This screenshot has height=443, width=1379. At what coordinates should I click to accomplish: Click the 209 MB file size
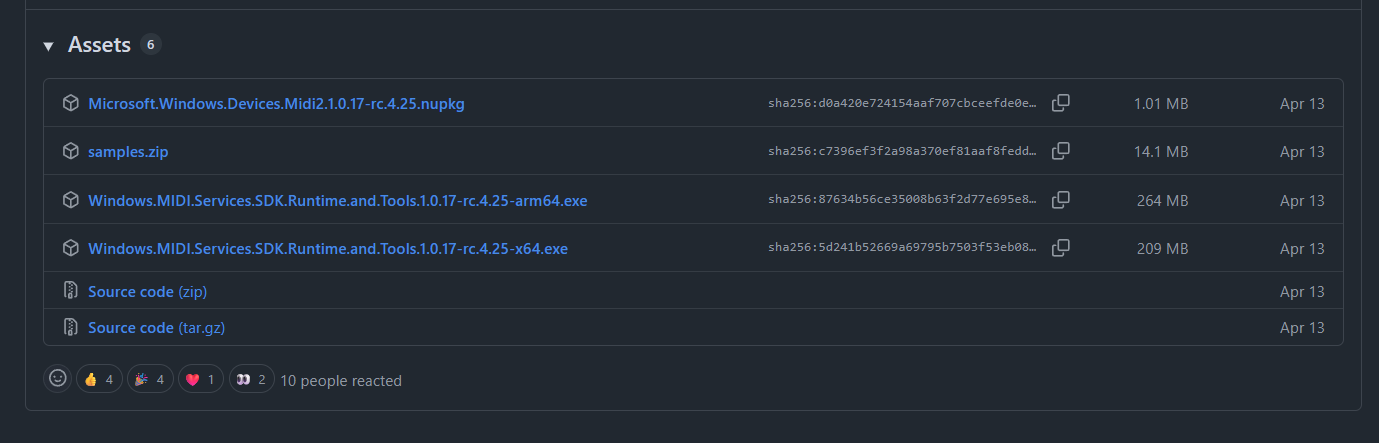(1162, 248)
